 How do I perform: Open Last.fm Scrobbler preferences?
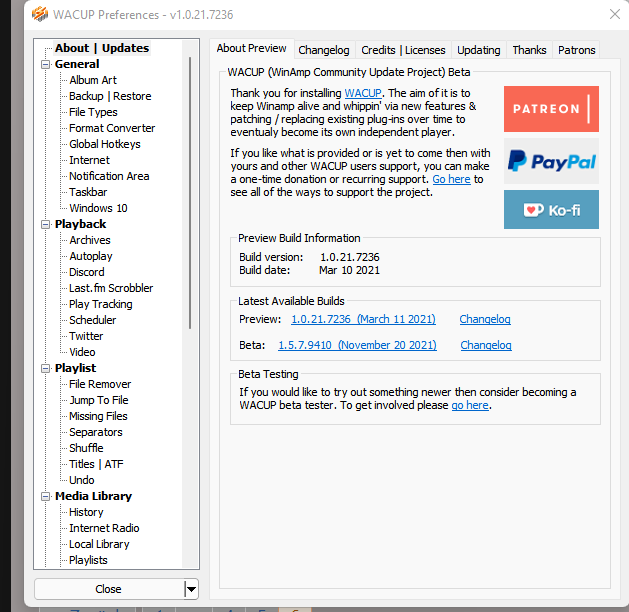point(111,288)
